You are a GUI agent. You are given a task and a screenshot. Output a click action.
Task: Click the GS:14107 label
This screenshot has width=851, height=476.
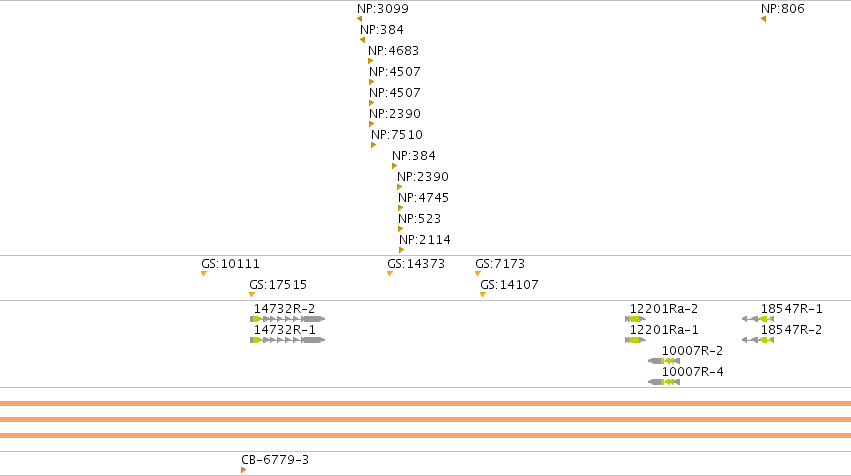tap(509, 285)
